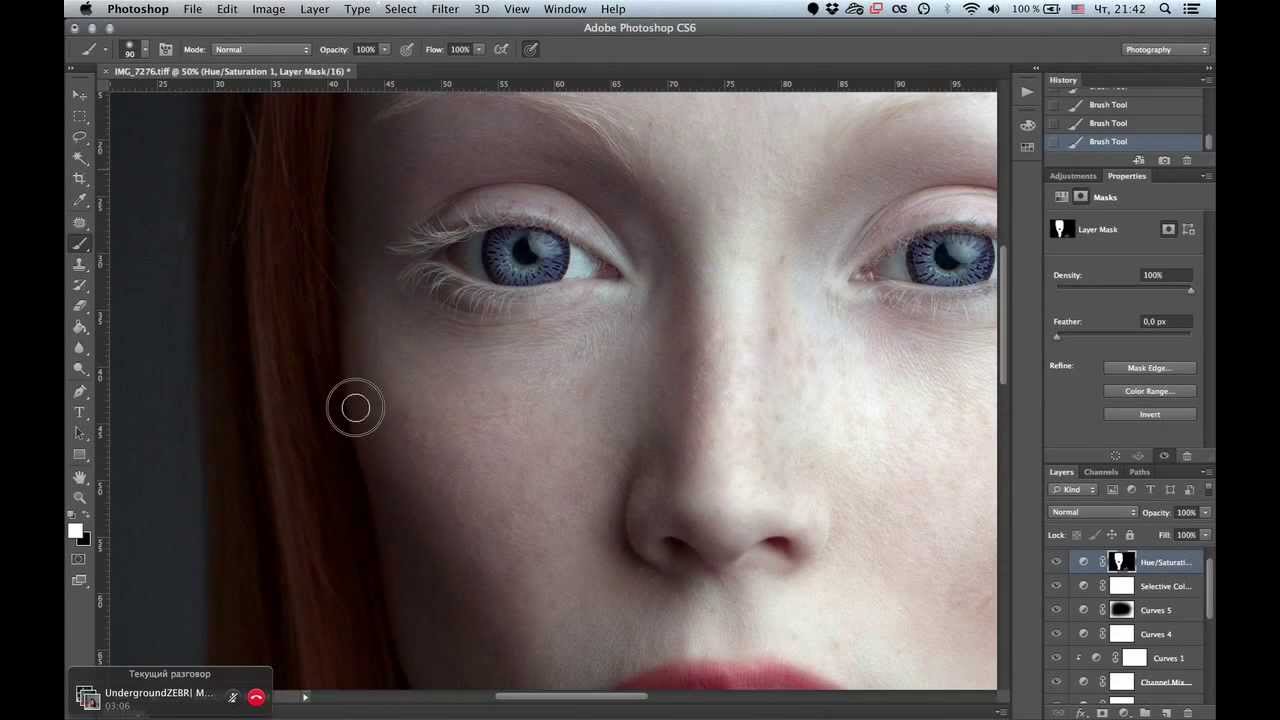Delete the selected layer
Viewport: 1280px width, 720px height.
(1187, 713)
